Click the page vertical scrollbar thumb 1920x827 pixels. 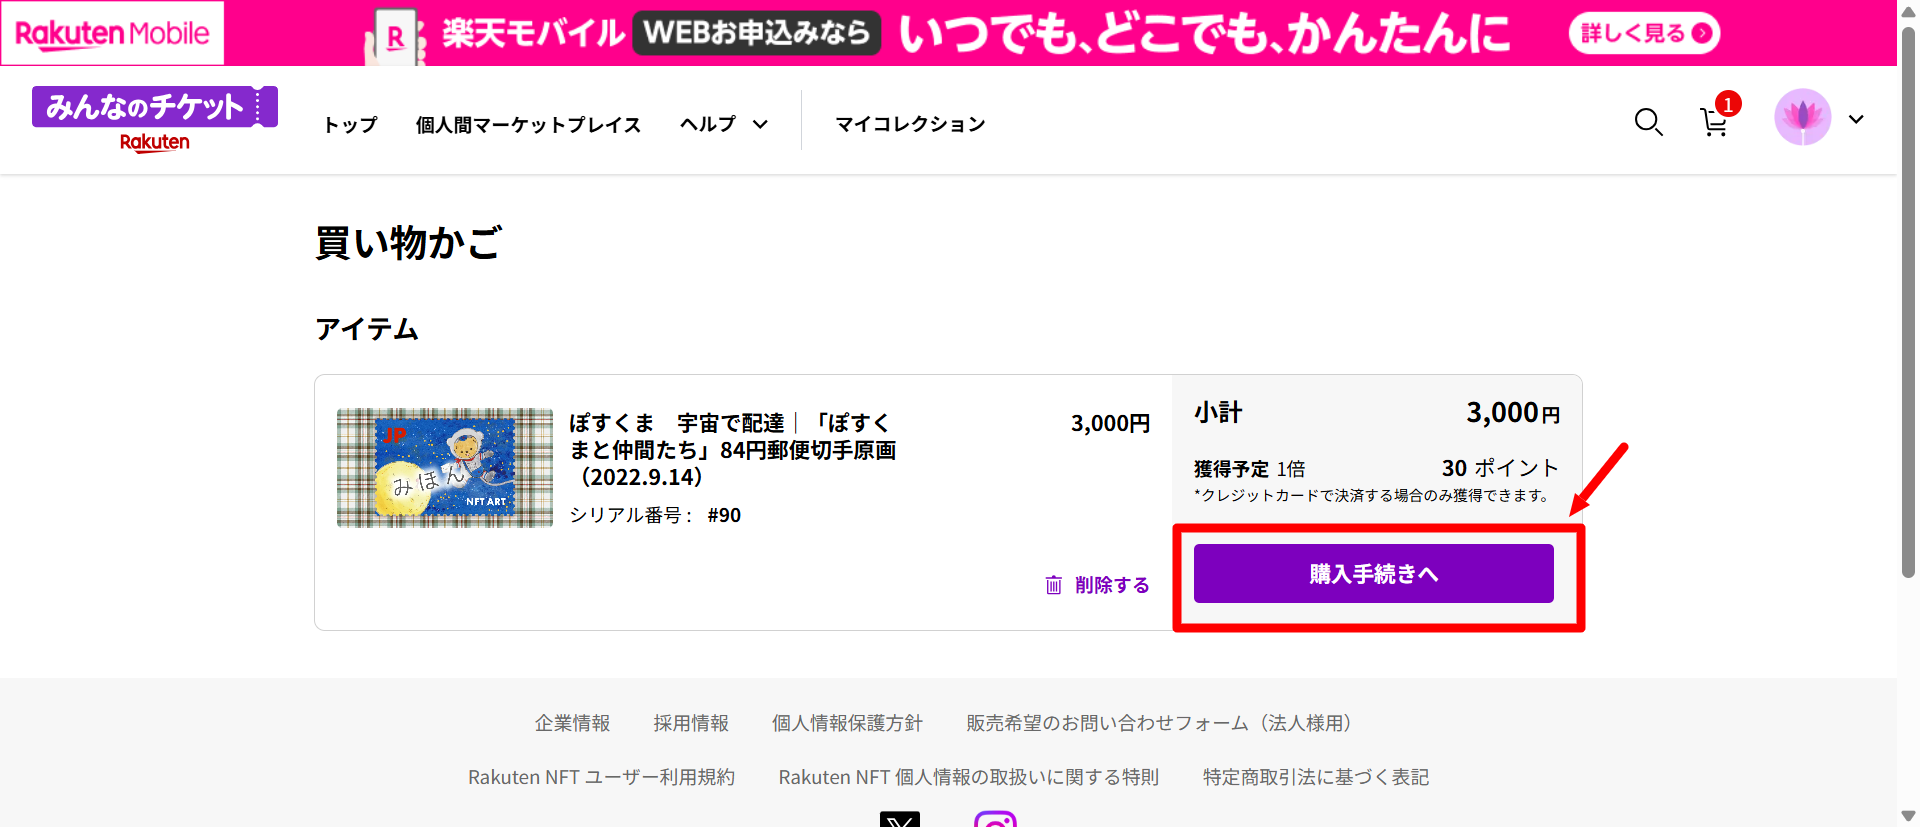point(1908,300)
